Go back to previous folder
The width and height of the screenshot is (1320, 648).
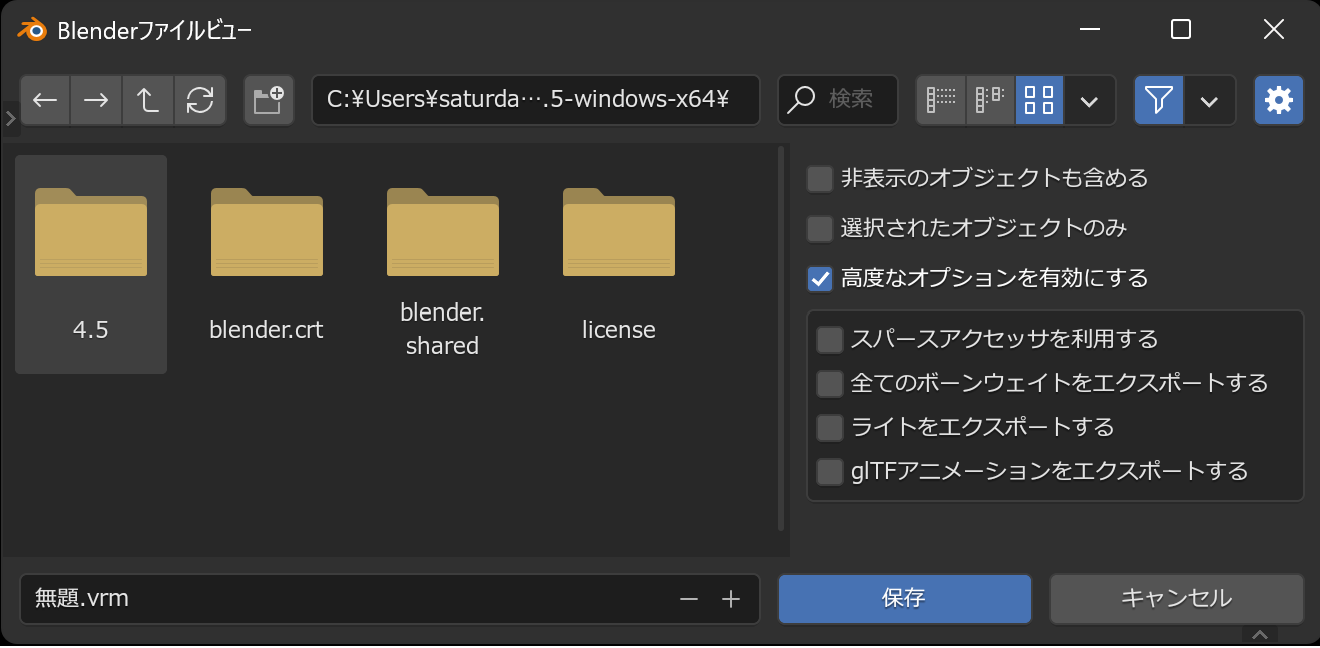tap(45, 100)
